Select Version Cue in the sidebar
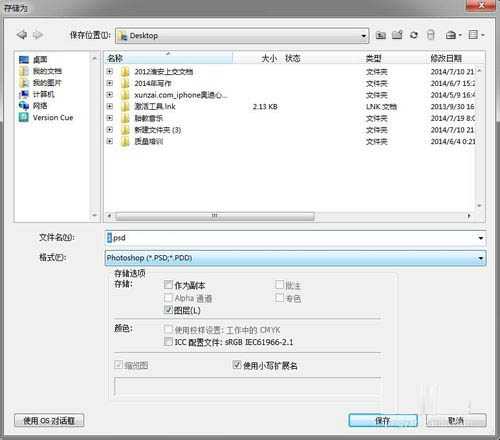Image resolution: width=500 pixels, height=440 pixels. [46, 117]
